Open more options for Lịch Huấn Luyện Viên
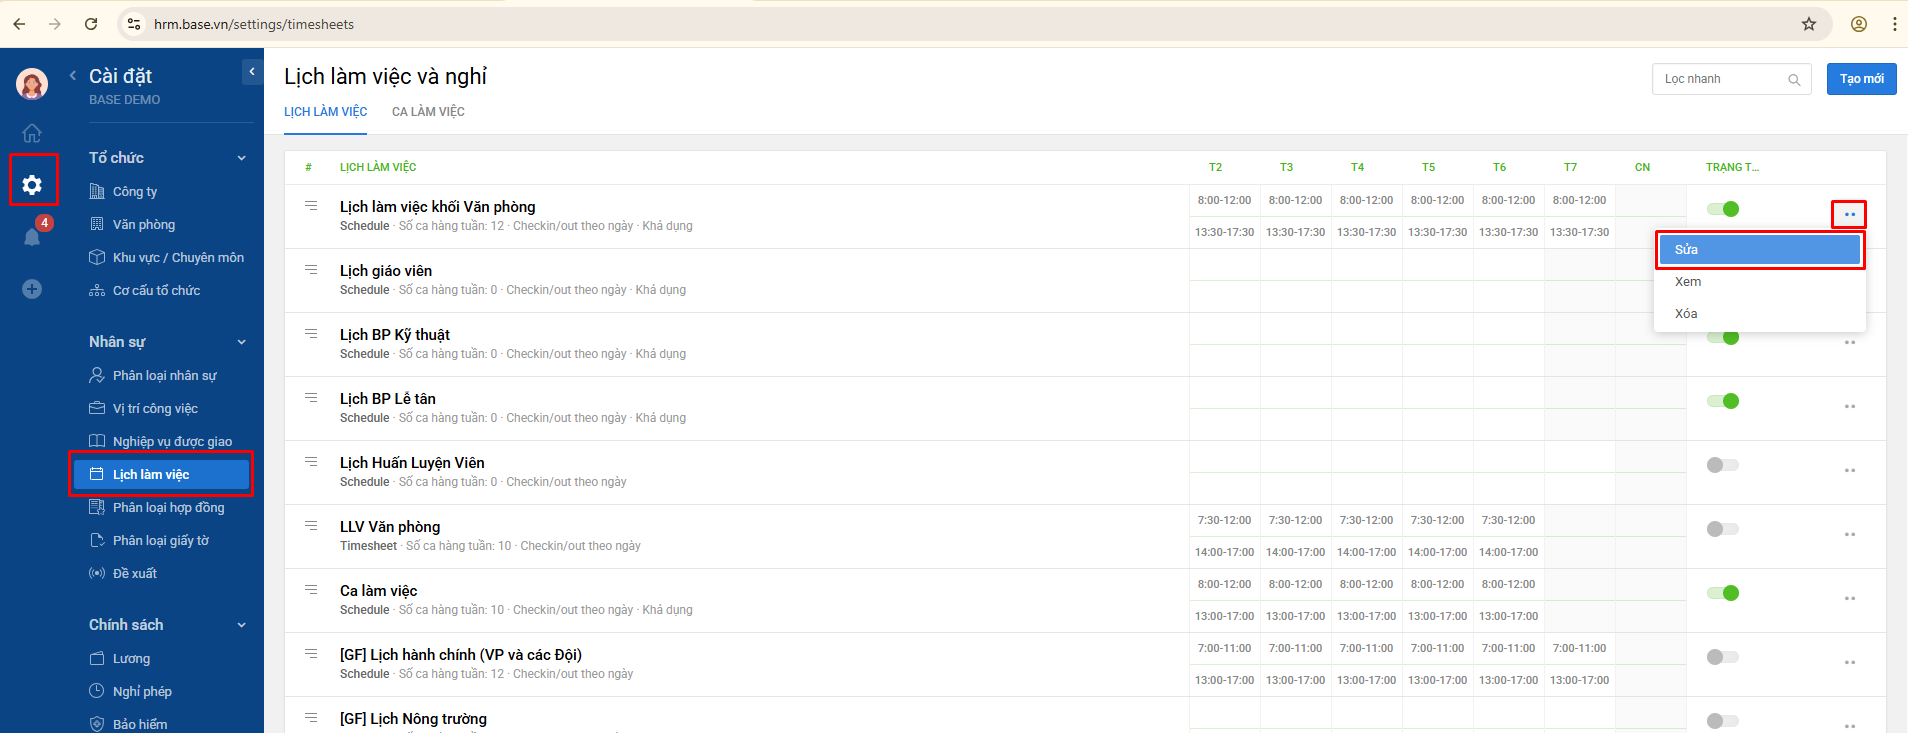This screenshot has width=1908, height=733. point(1849,470)
